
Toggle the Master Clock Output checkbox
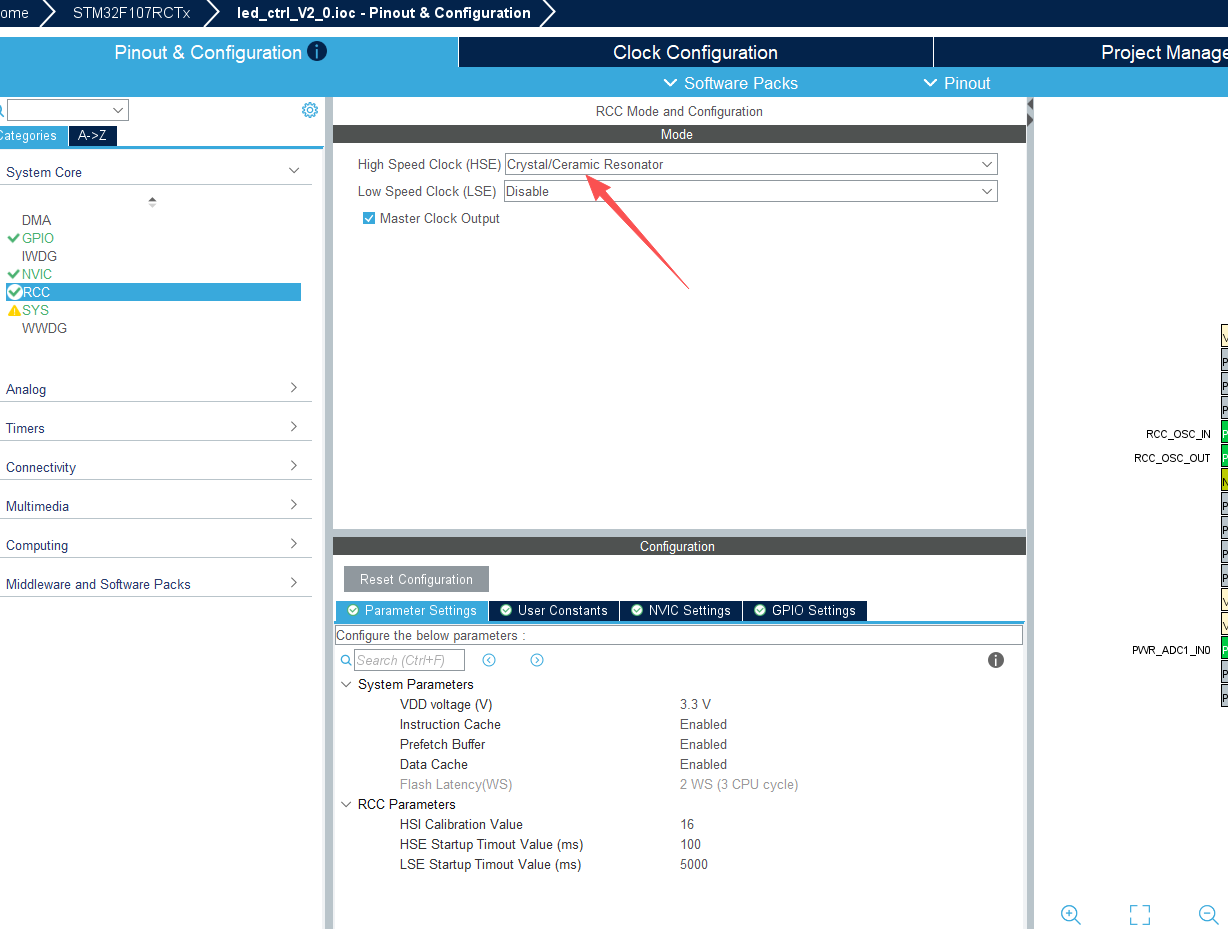click(x=369, y=218)
